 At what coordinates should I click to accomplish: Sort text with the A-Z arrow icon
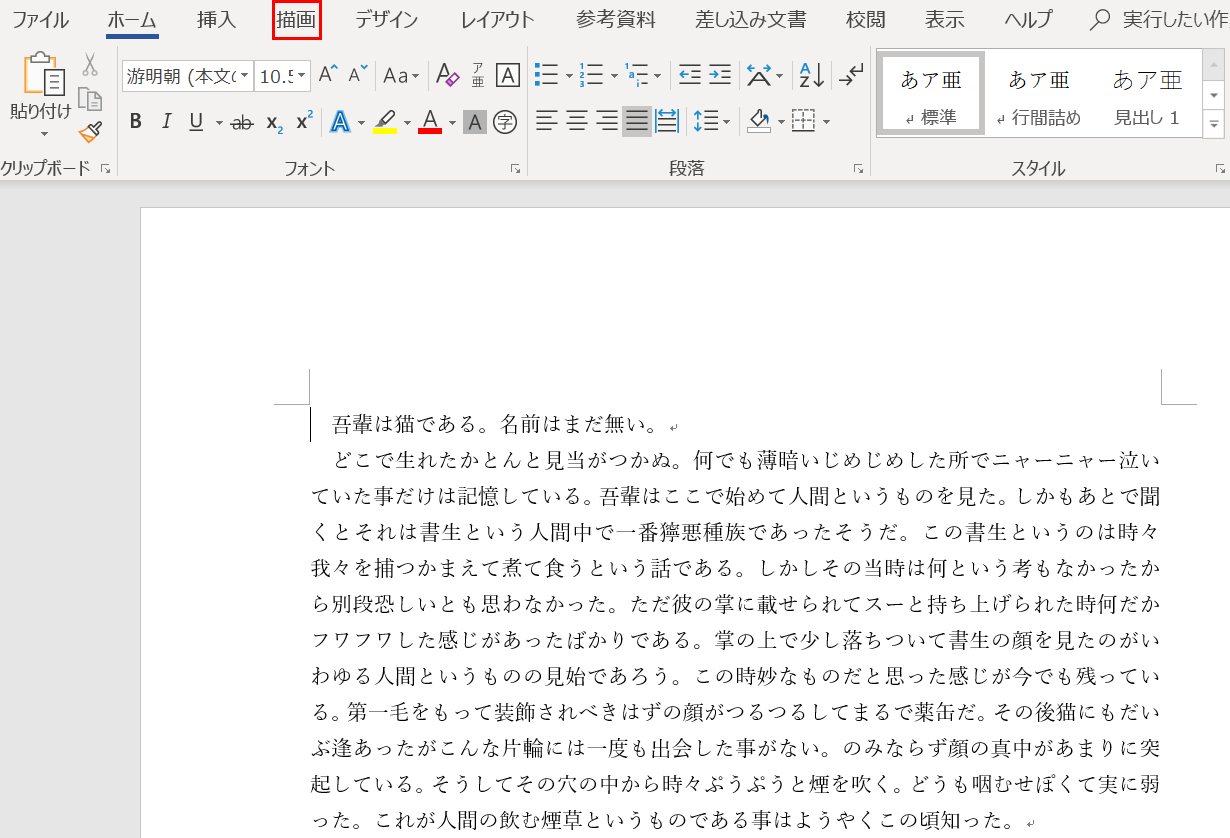[x=811, y=75]
